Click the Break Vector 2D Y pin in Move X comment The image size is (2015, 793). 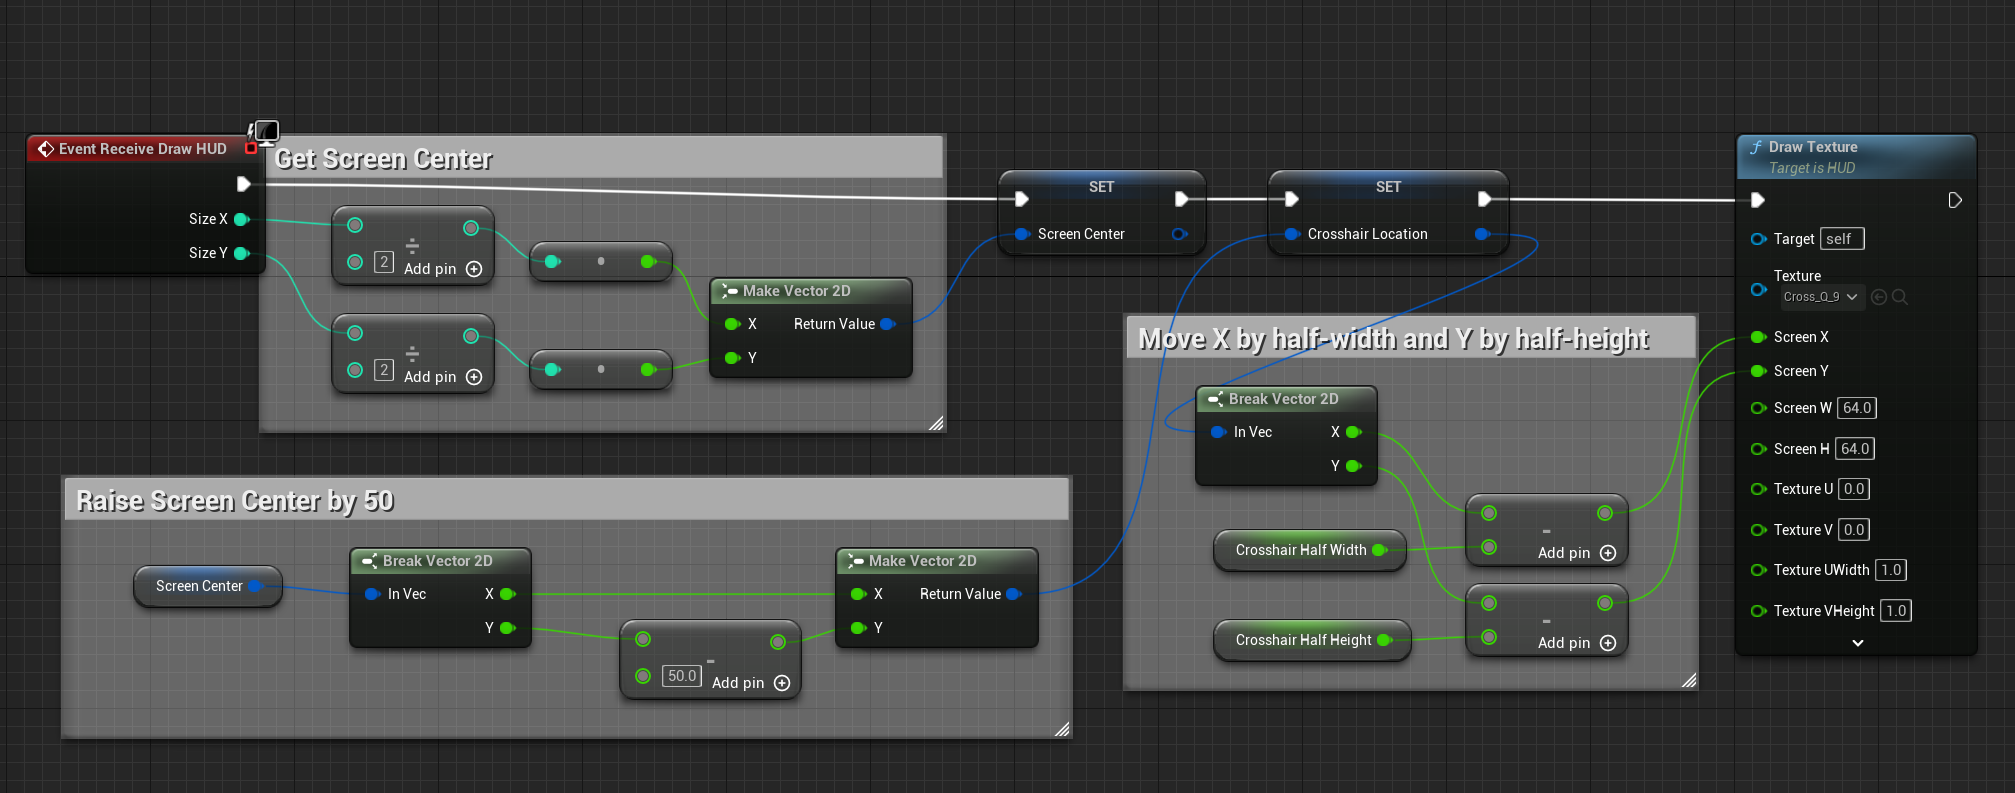[1354, 466]
